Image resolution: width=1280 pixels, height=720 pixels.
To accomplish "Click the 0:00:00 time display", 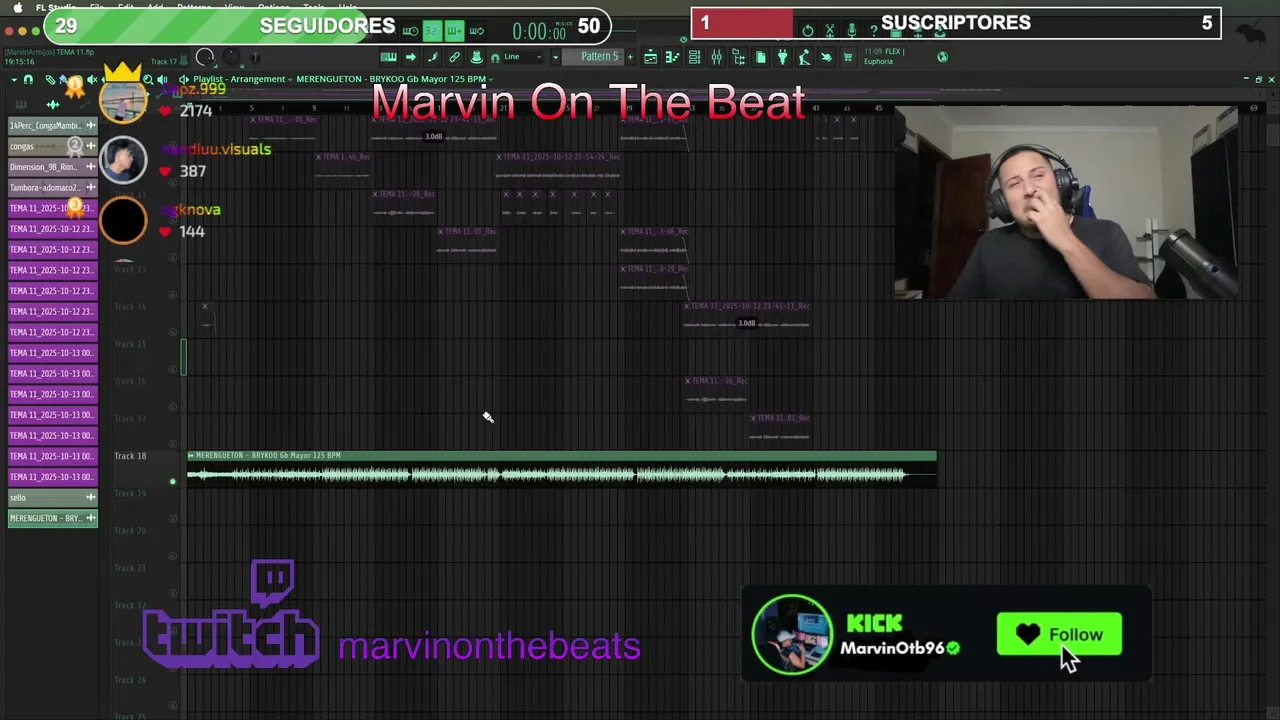I will point(539,31).
